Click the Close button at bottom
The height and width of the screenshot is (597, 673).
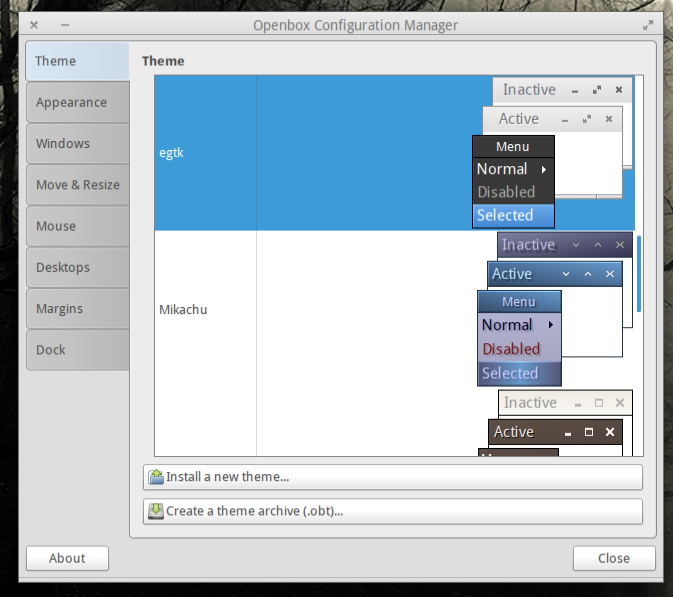pyautogui.click(x=614, y=558)
